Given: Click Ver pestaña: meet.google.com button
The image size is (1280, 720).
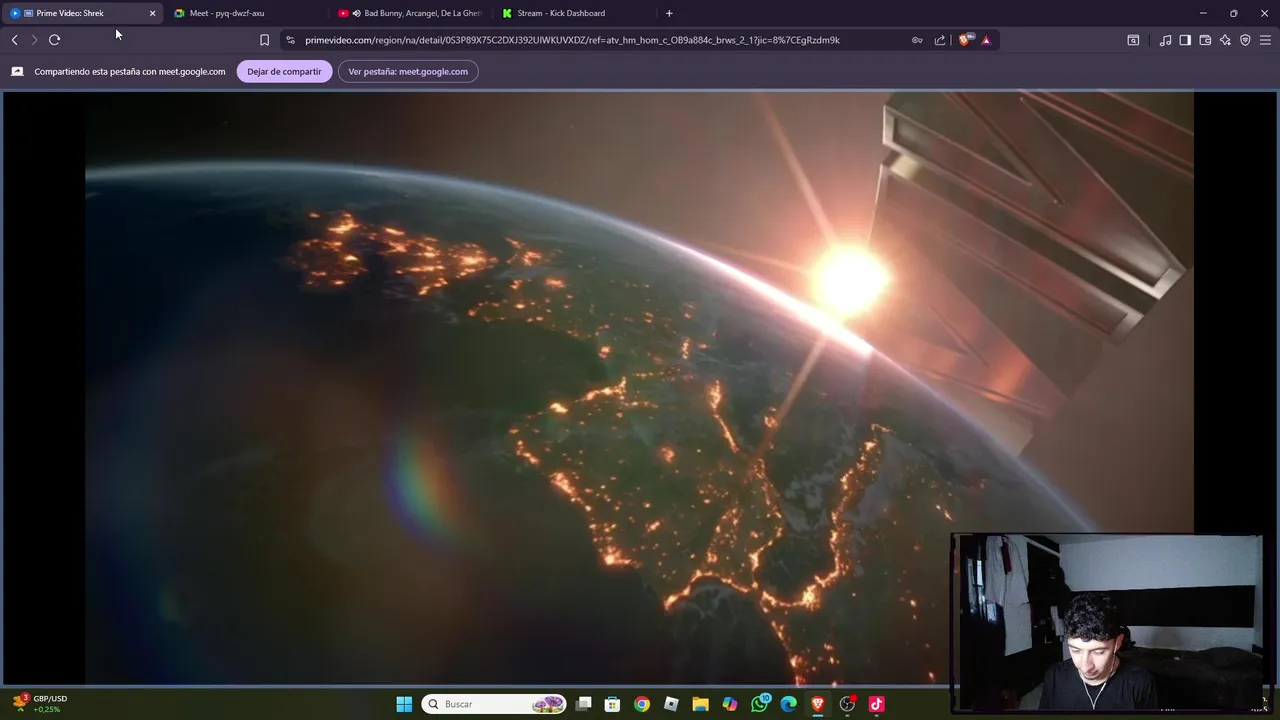Looking at the screenshot, I should (x=408, y=71).
